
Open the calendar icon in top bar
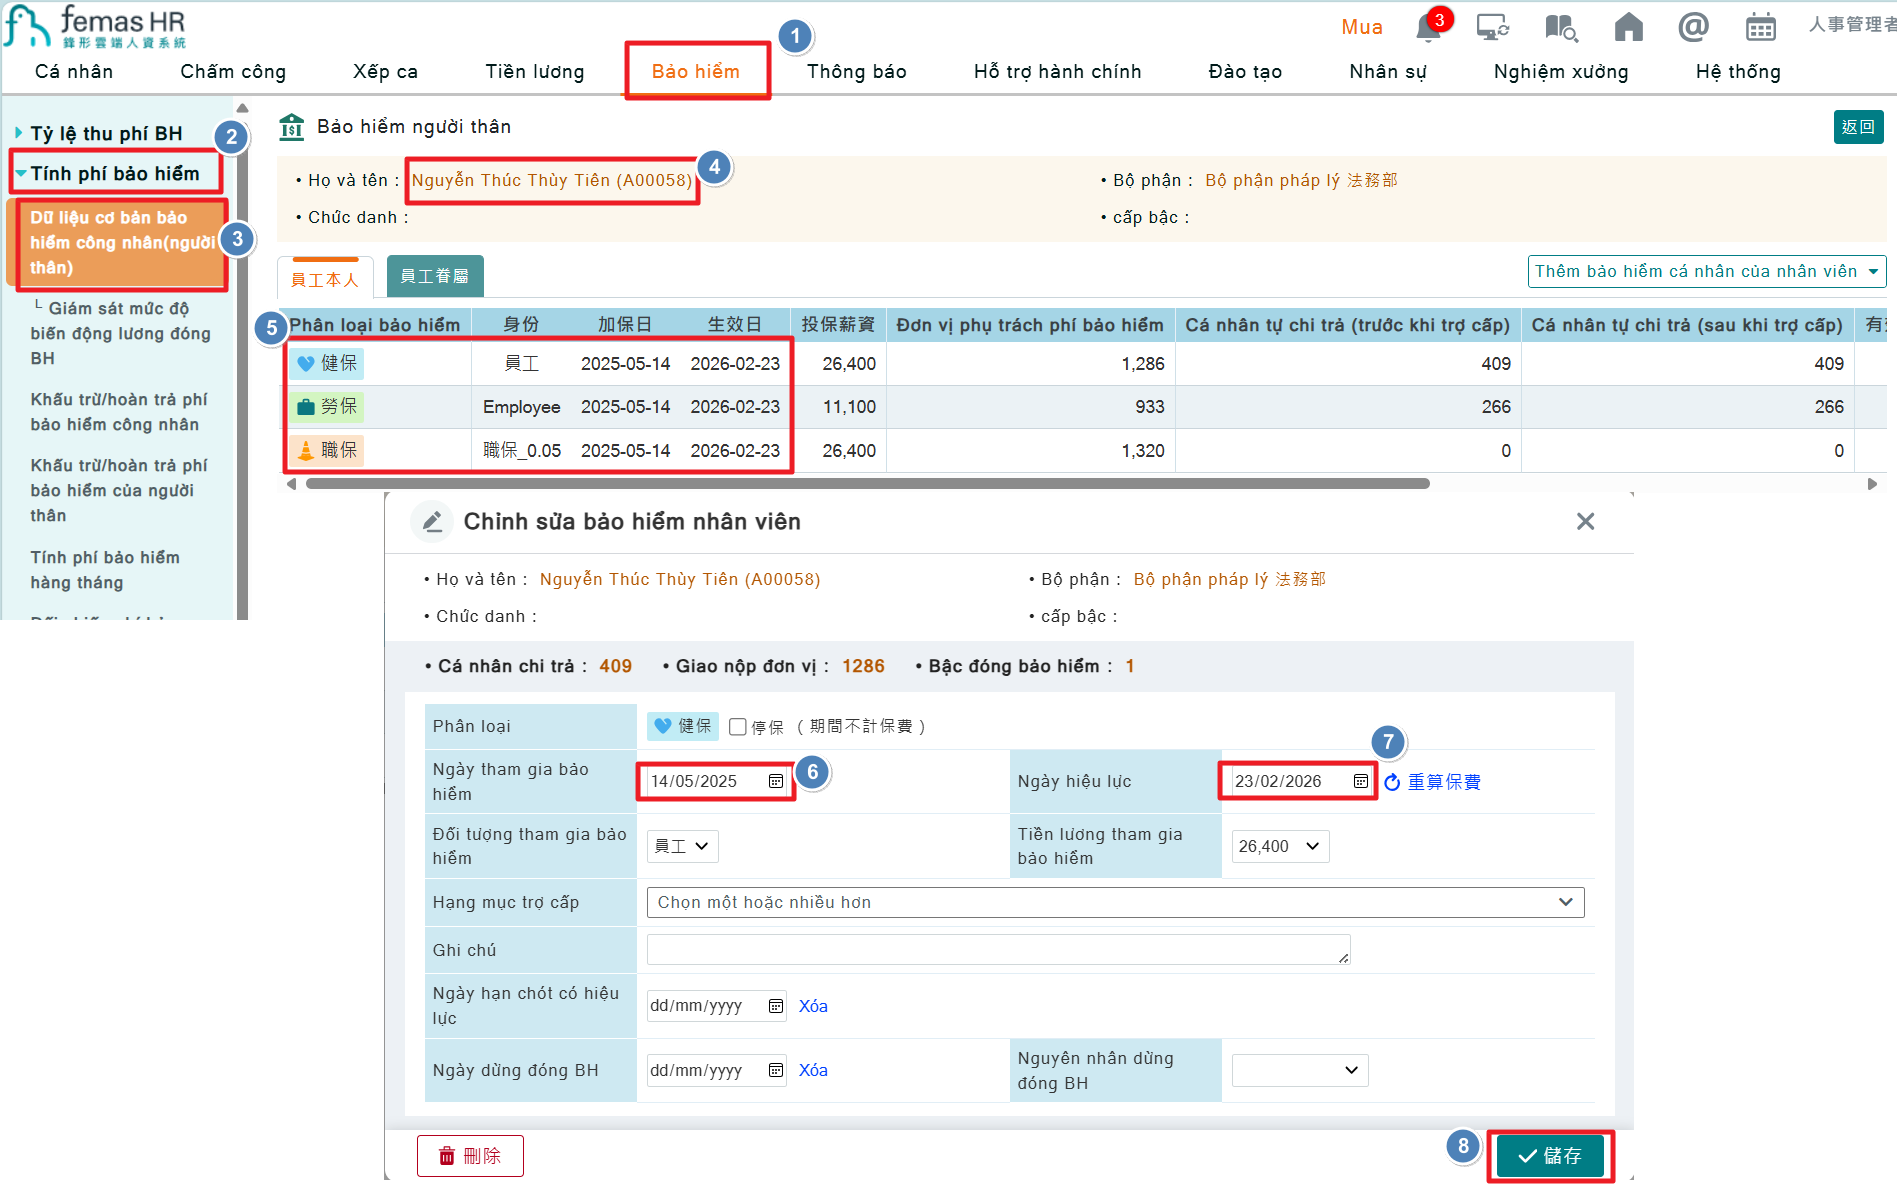[1760, 27]
